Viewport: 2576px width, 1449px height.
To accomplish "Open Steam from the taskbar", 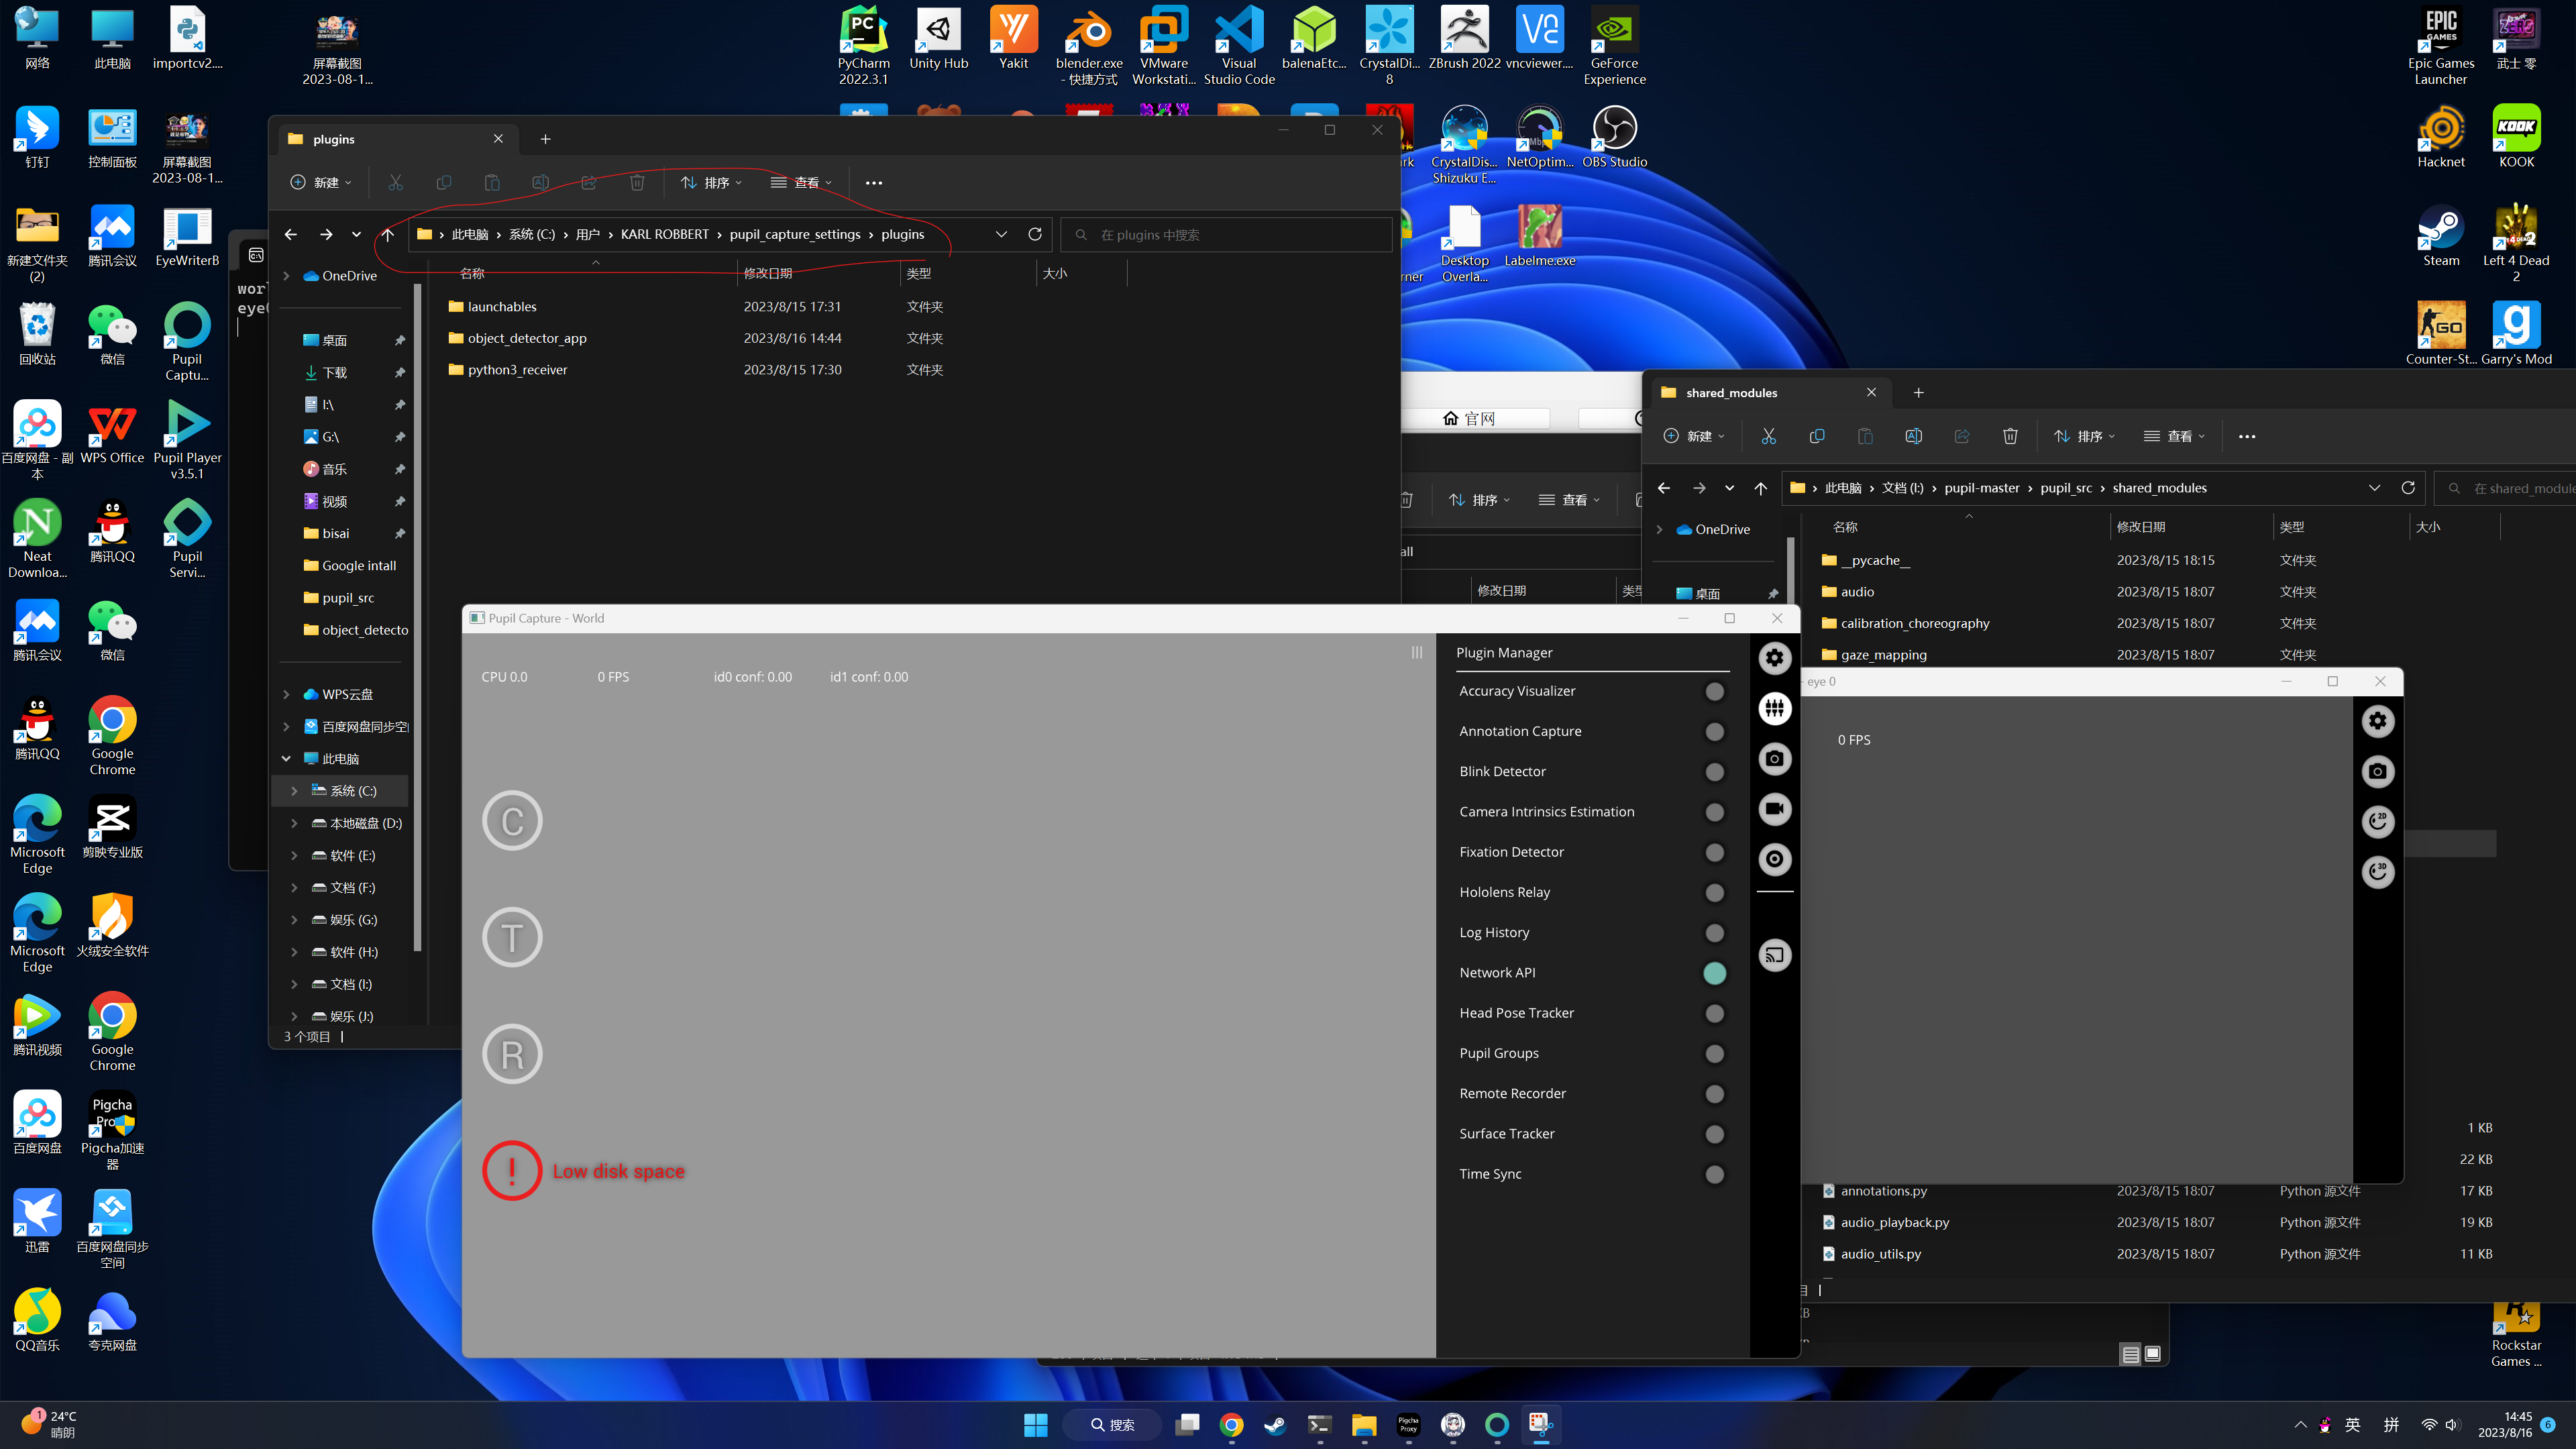I will point(1275,1425).
